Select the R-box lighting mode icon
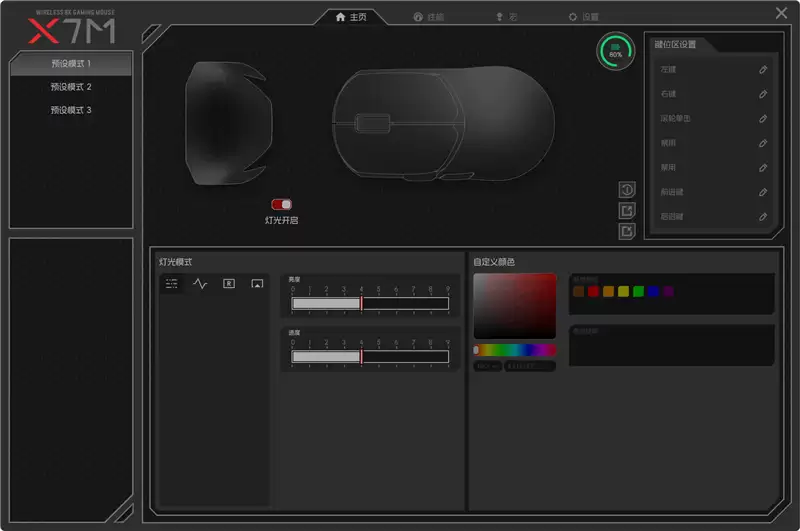 coord(229,284)
